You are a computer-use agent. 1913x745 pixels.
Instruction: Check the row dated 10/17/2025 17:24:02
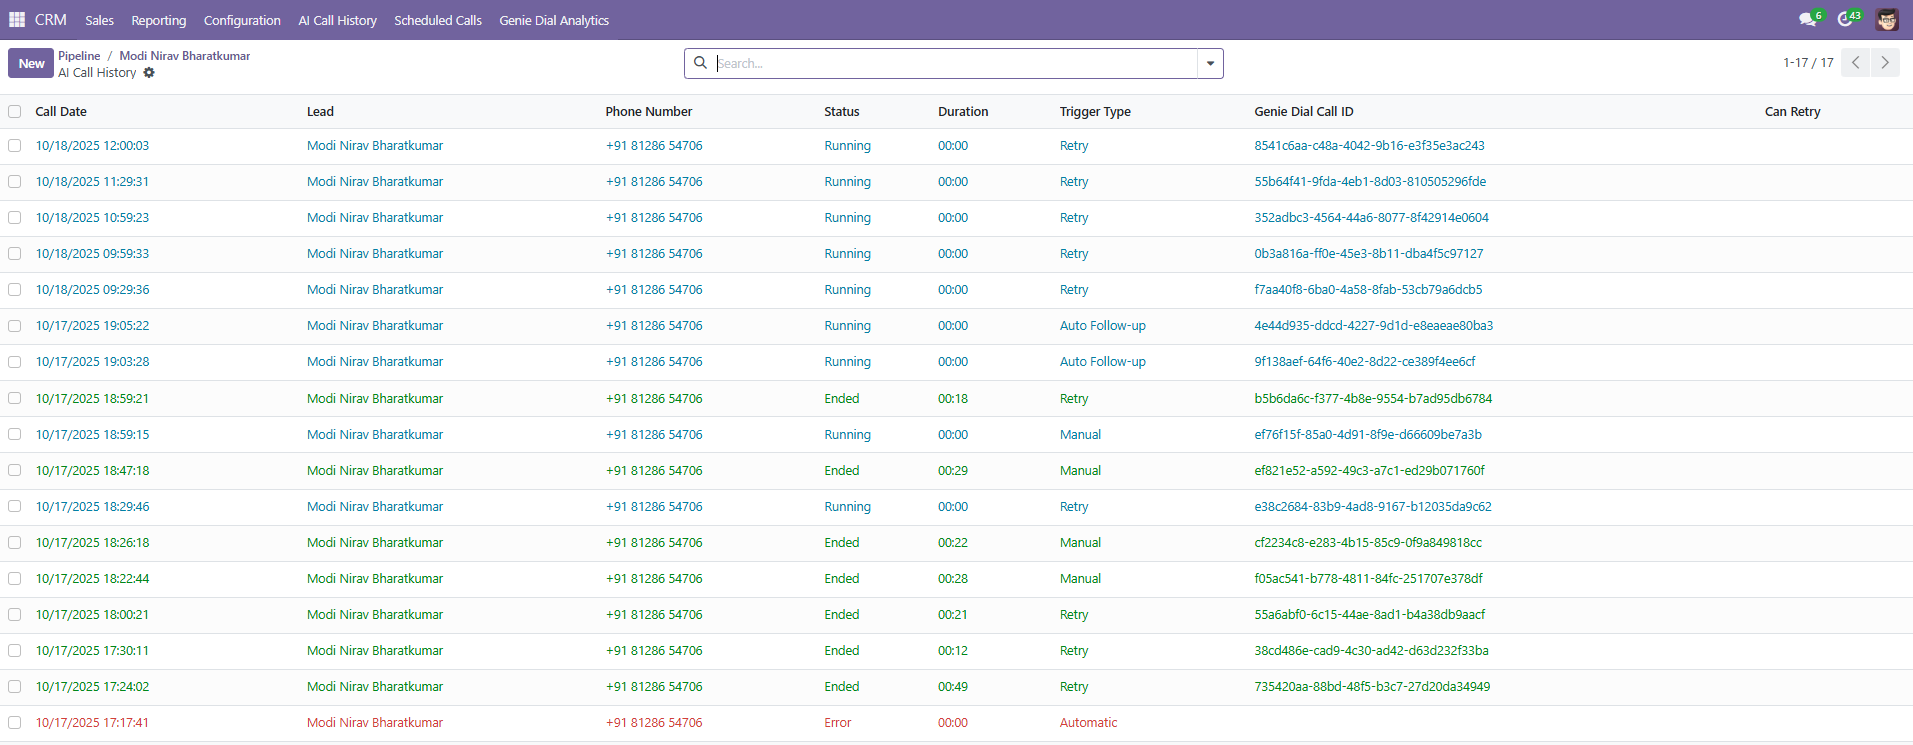[14, 686]
